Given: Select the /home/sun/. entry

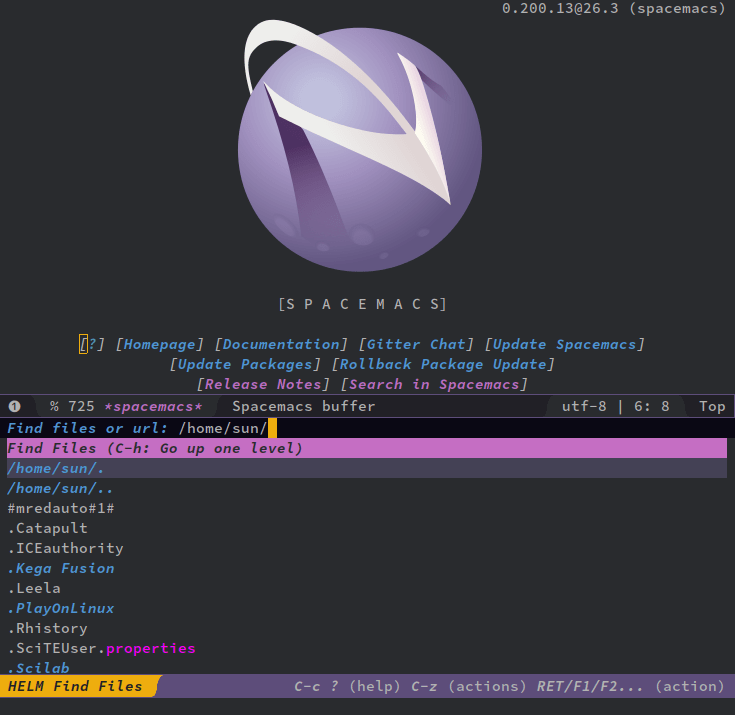Looking at the screenshot, I should (367, 468).
